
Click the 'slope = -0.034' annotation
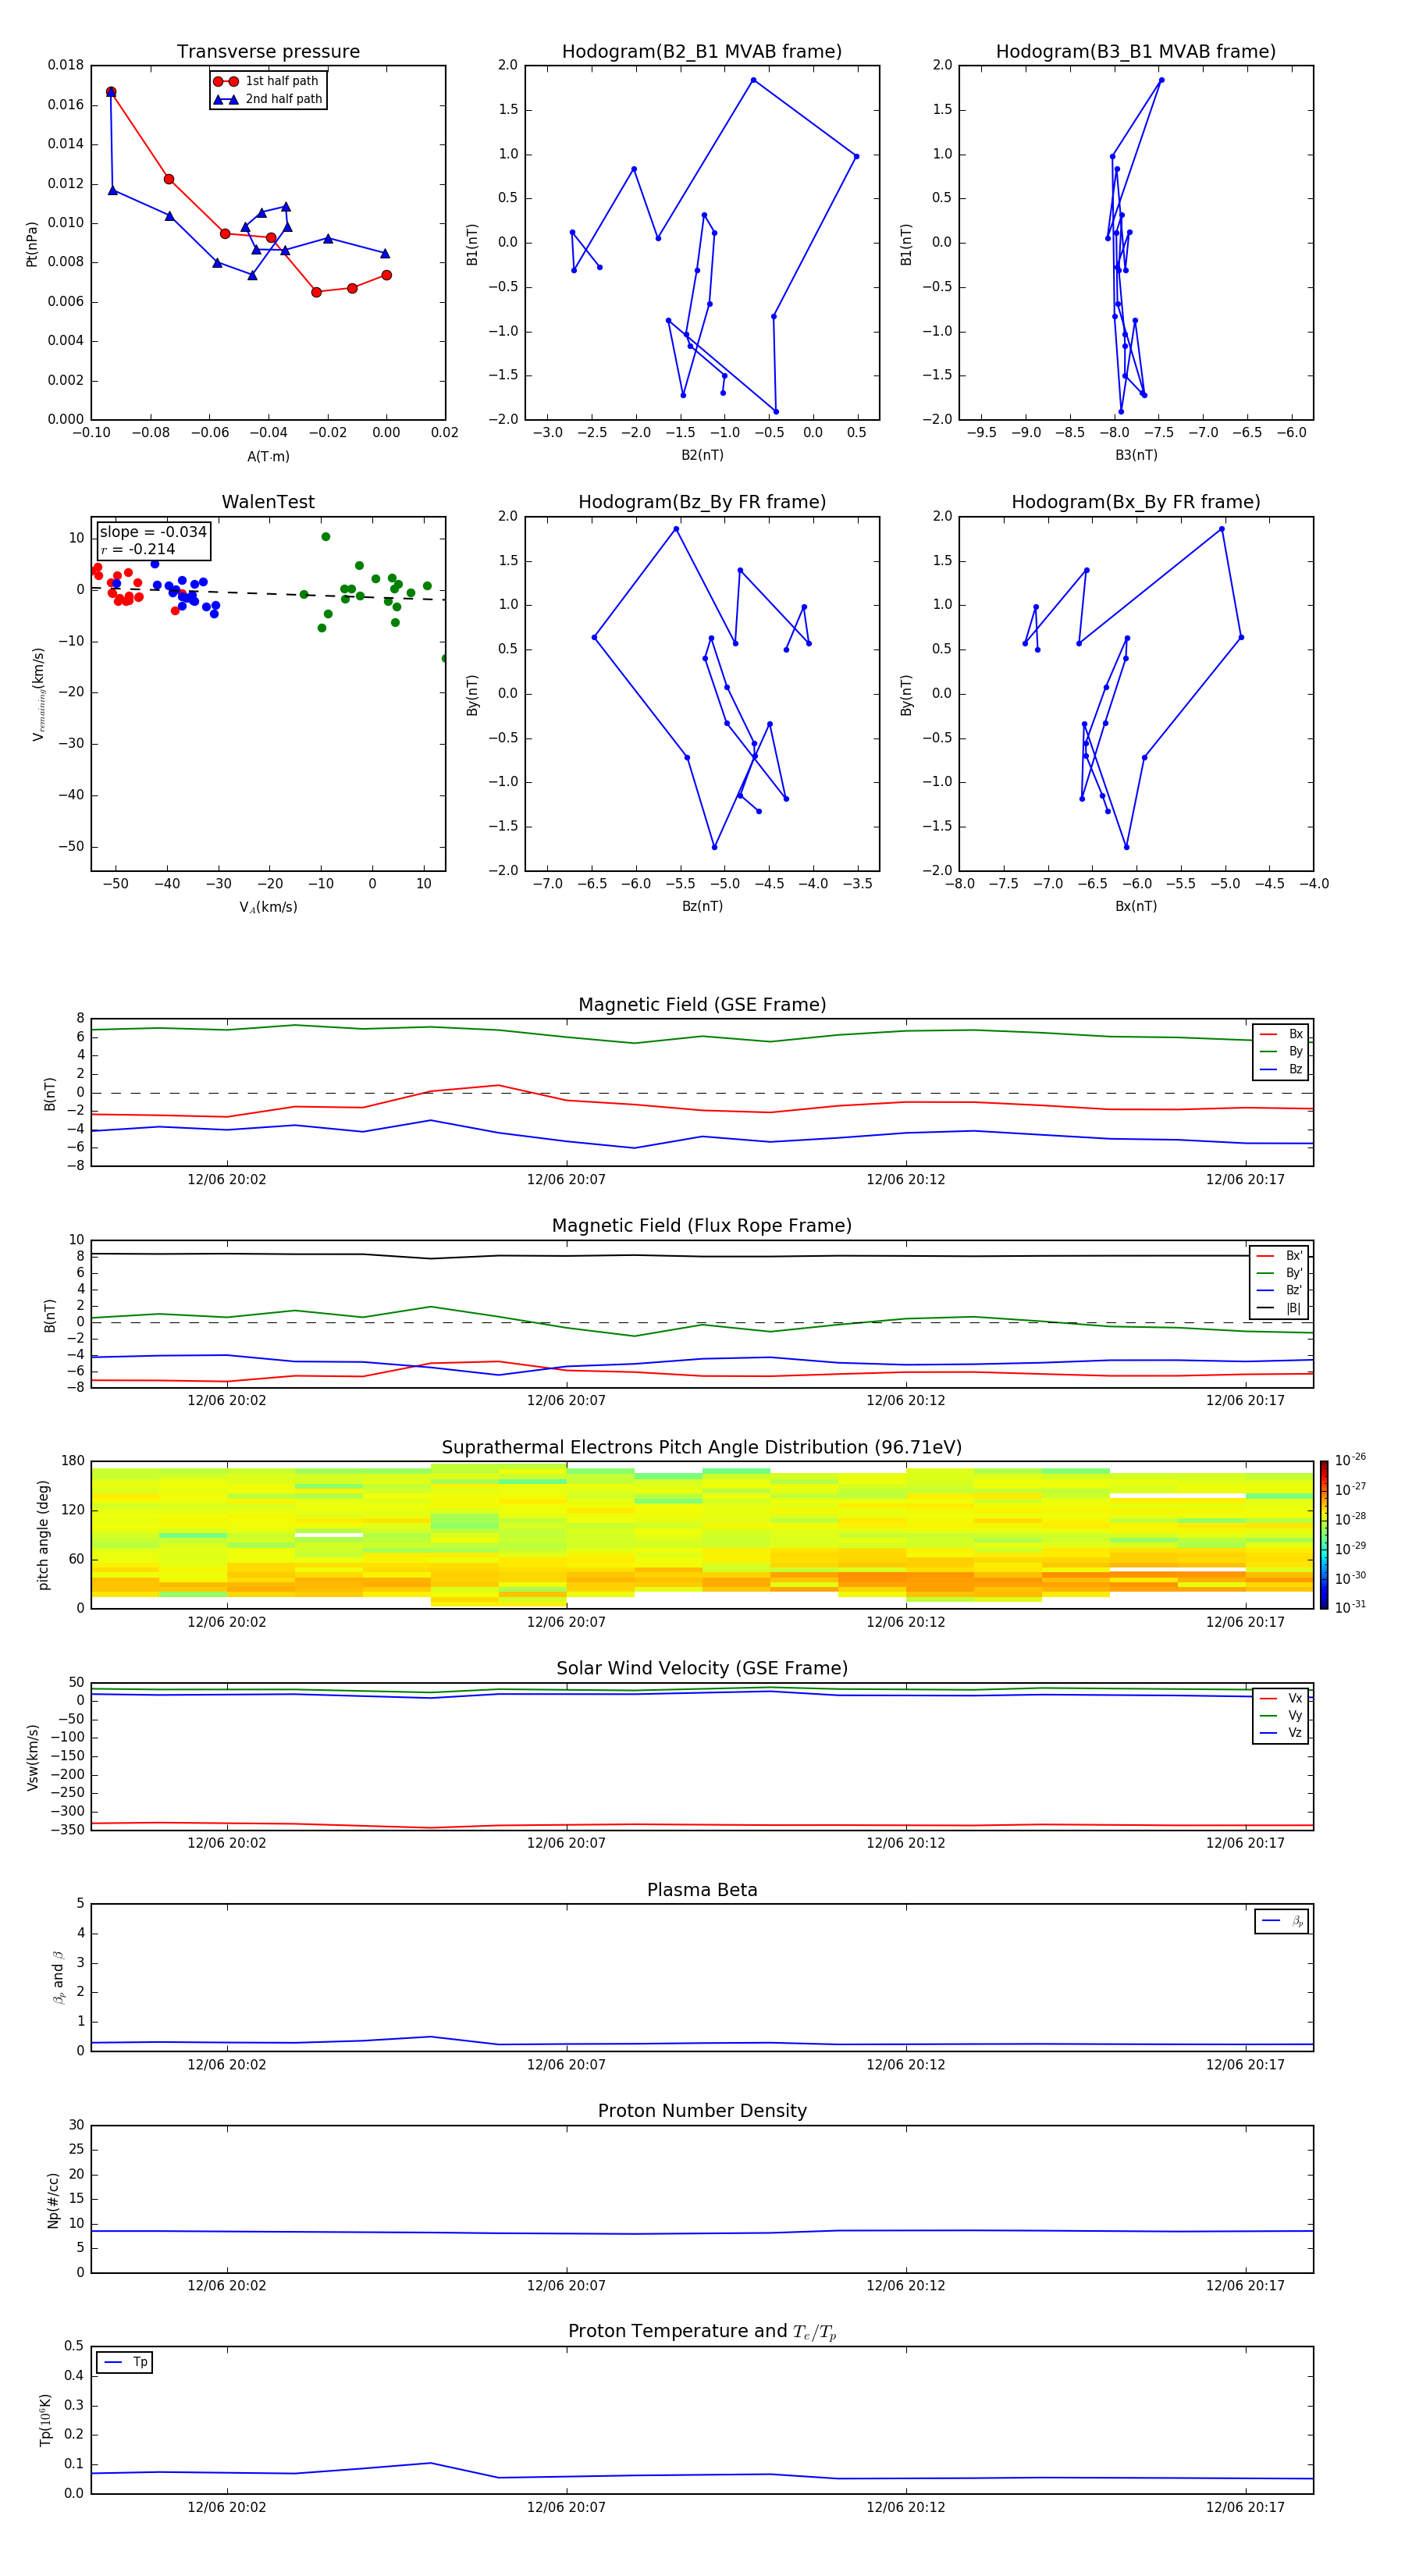(153, 532)
